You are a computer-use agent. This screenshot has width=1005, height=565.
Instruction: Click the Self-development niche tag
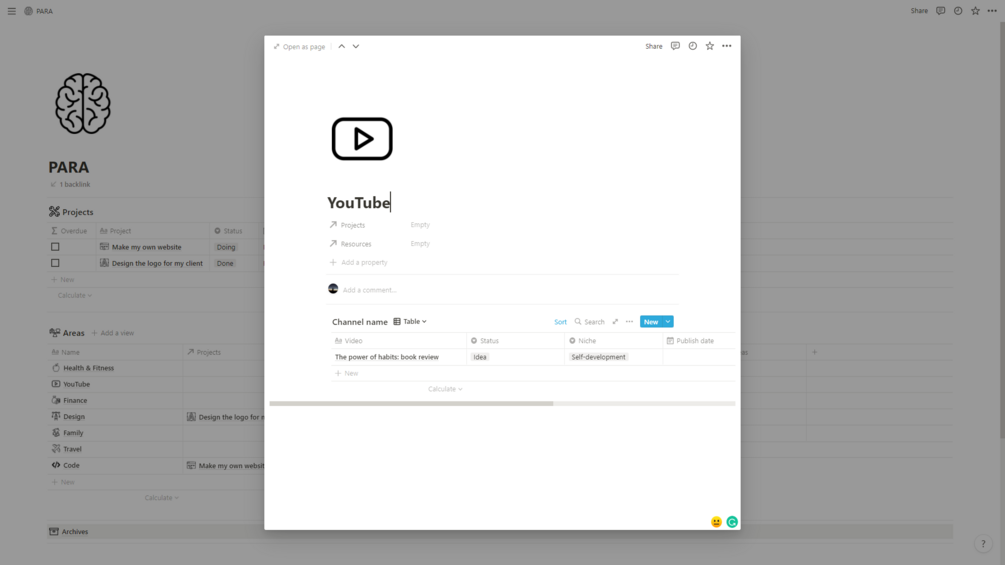click(598, 357)
